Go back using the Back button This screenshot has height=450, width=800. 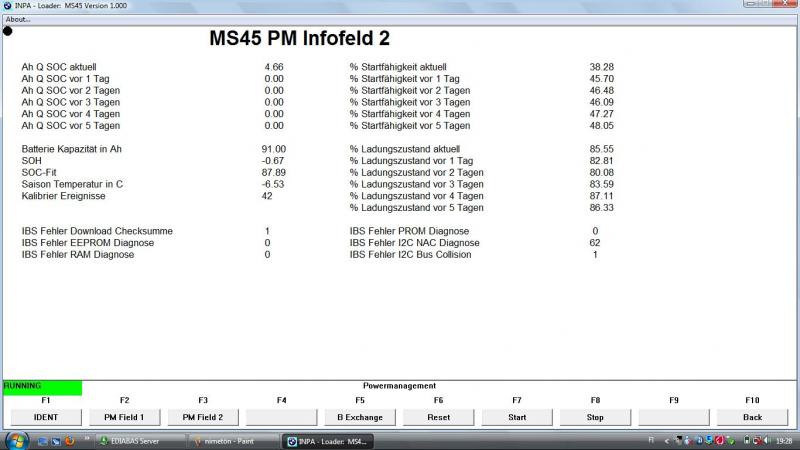(752, 417)
